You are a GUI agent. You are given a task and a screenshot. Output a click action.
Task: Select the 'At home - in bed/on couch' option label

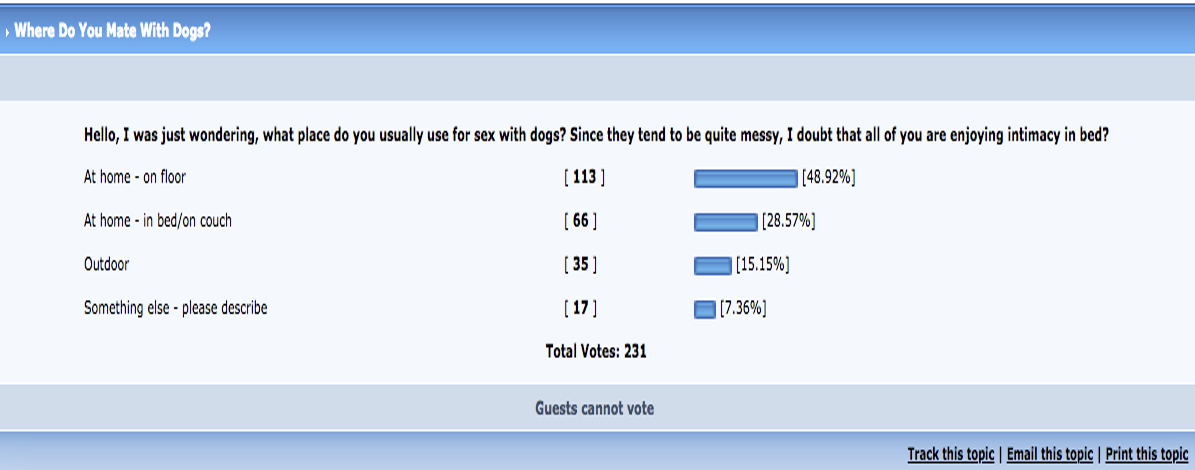click(x=158, y=222)
